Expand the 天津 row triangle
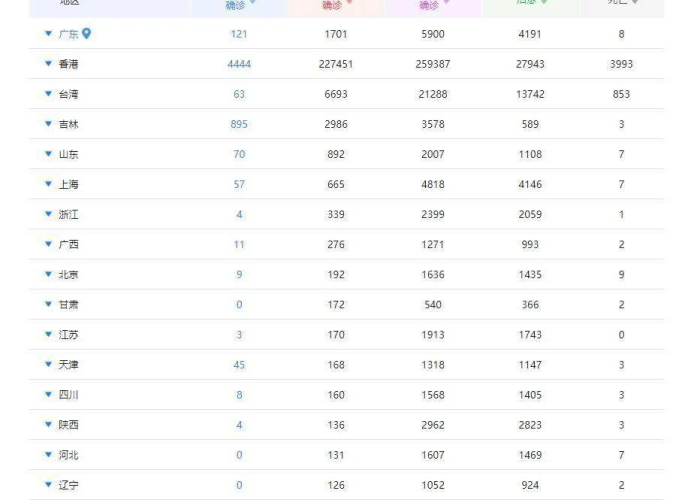700x500 pixels. pos(48,364)
